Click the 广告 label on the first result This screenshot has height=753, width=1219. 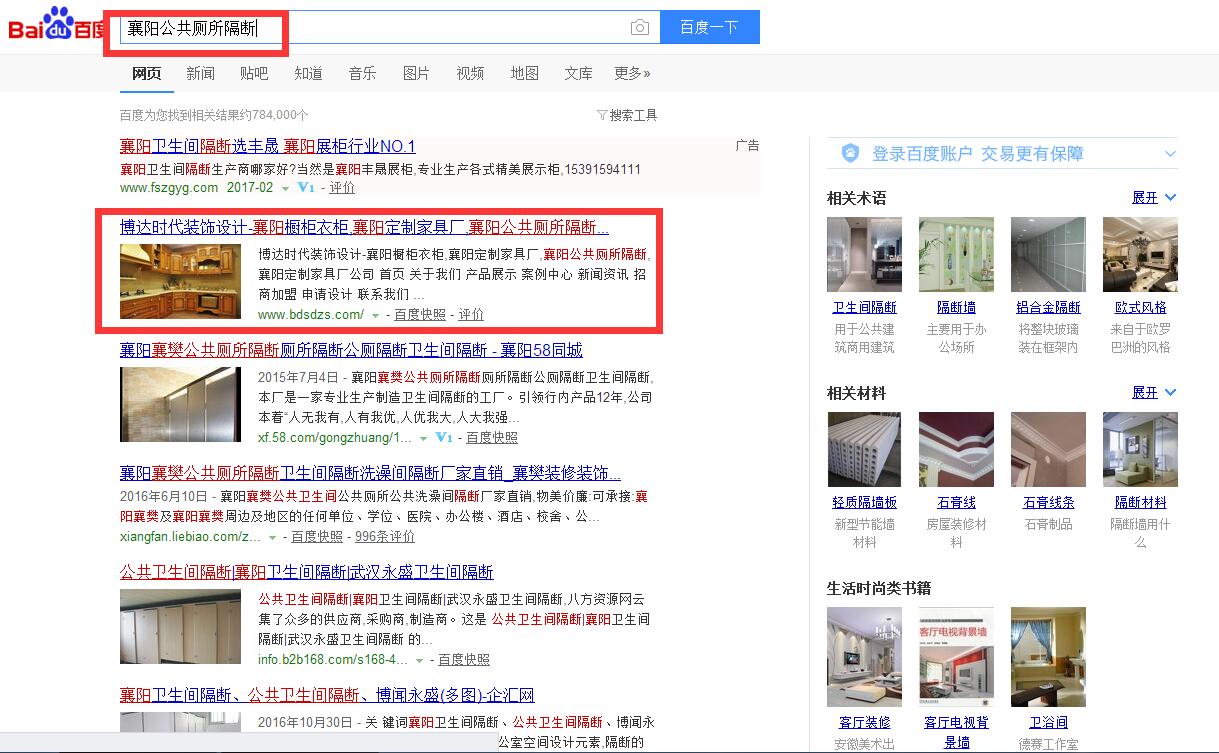(747, 145)
